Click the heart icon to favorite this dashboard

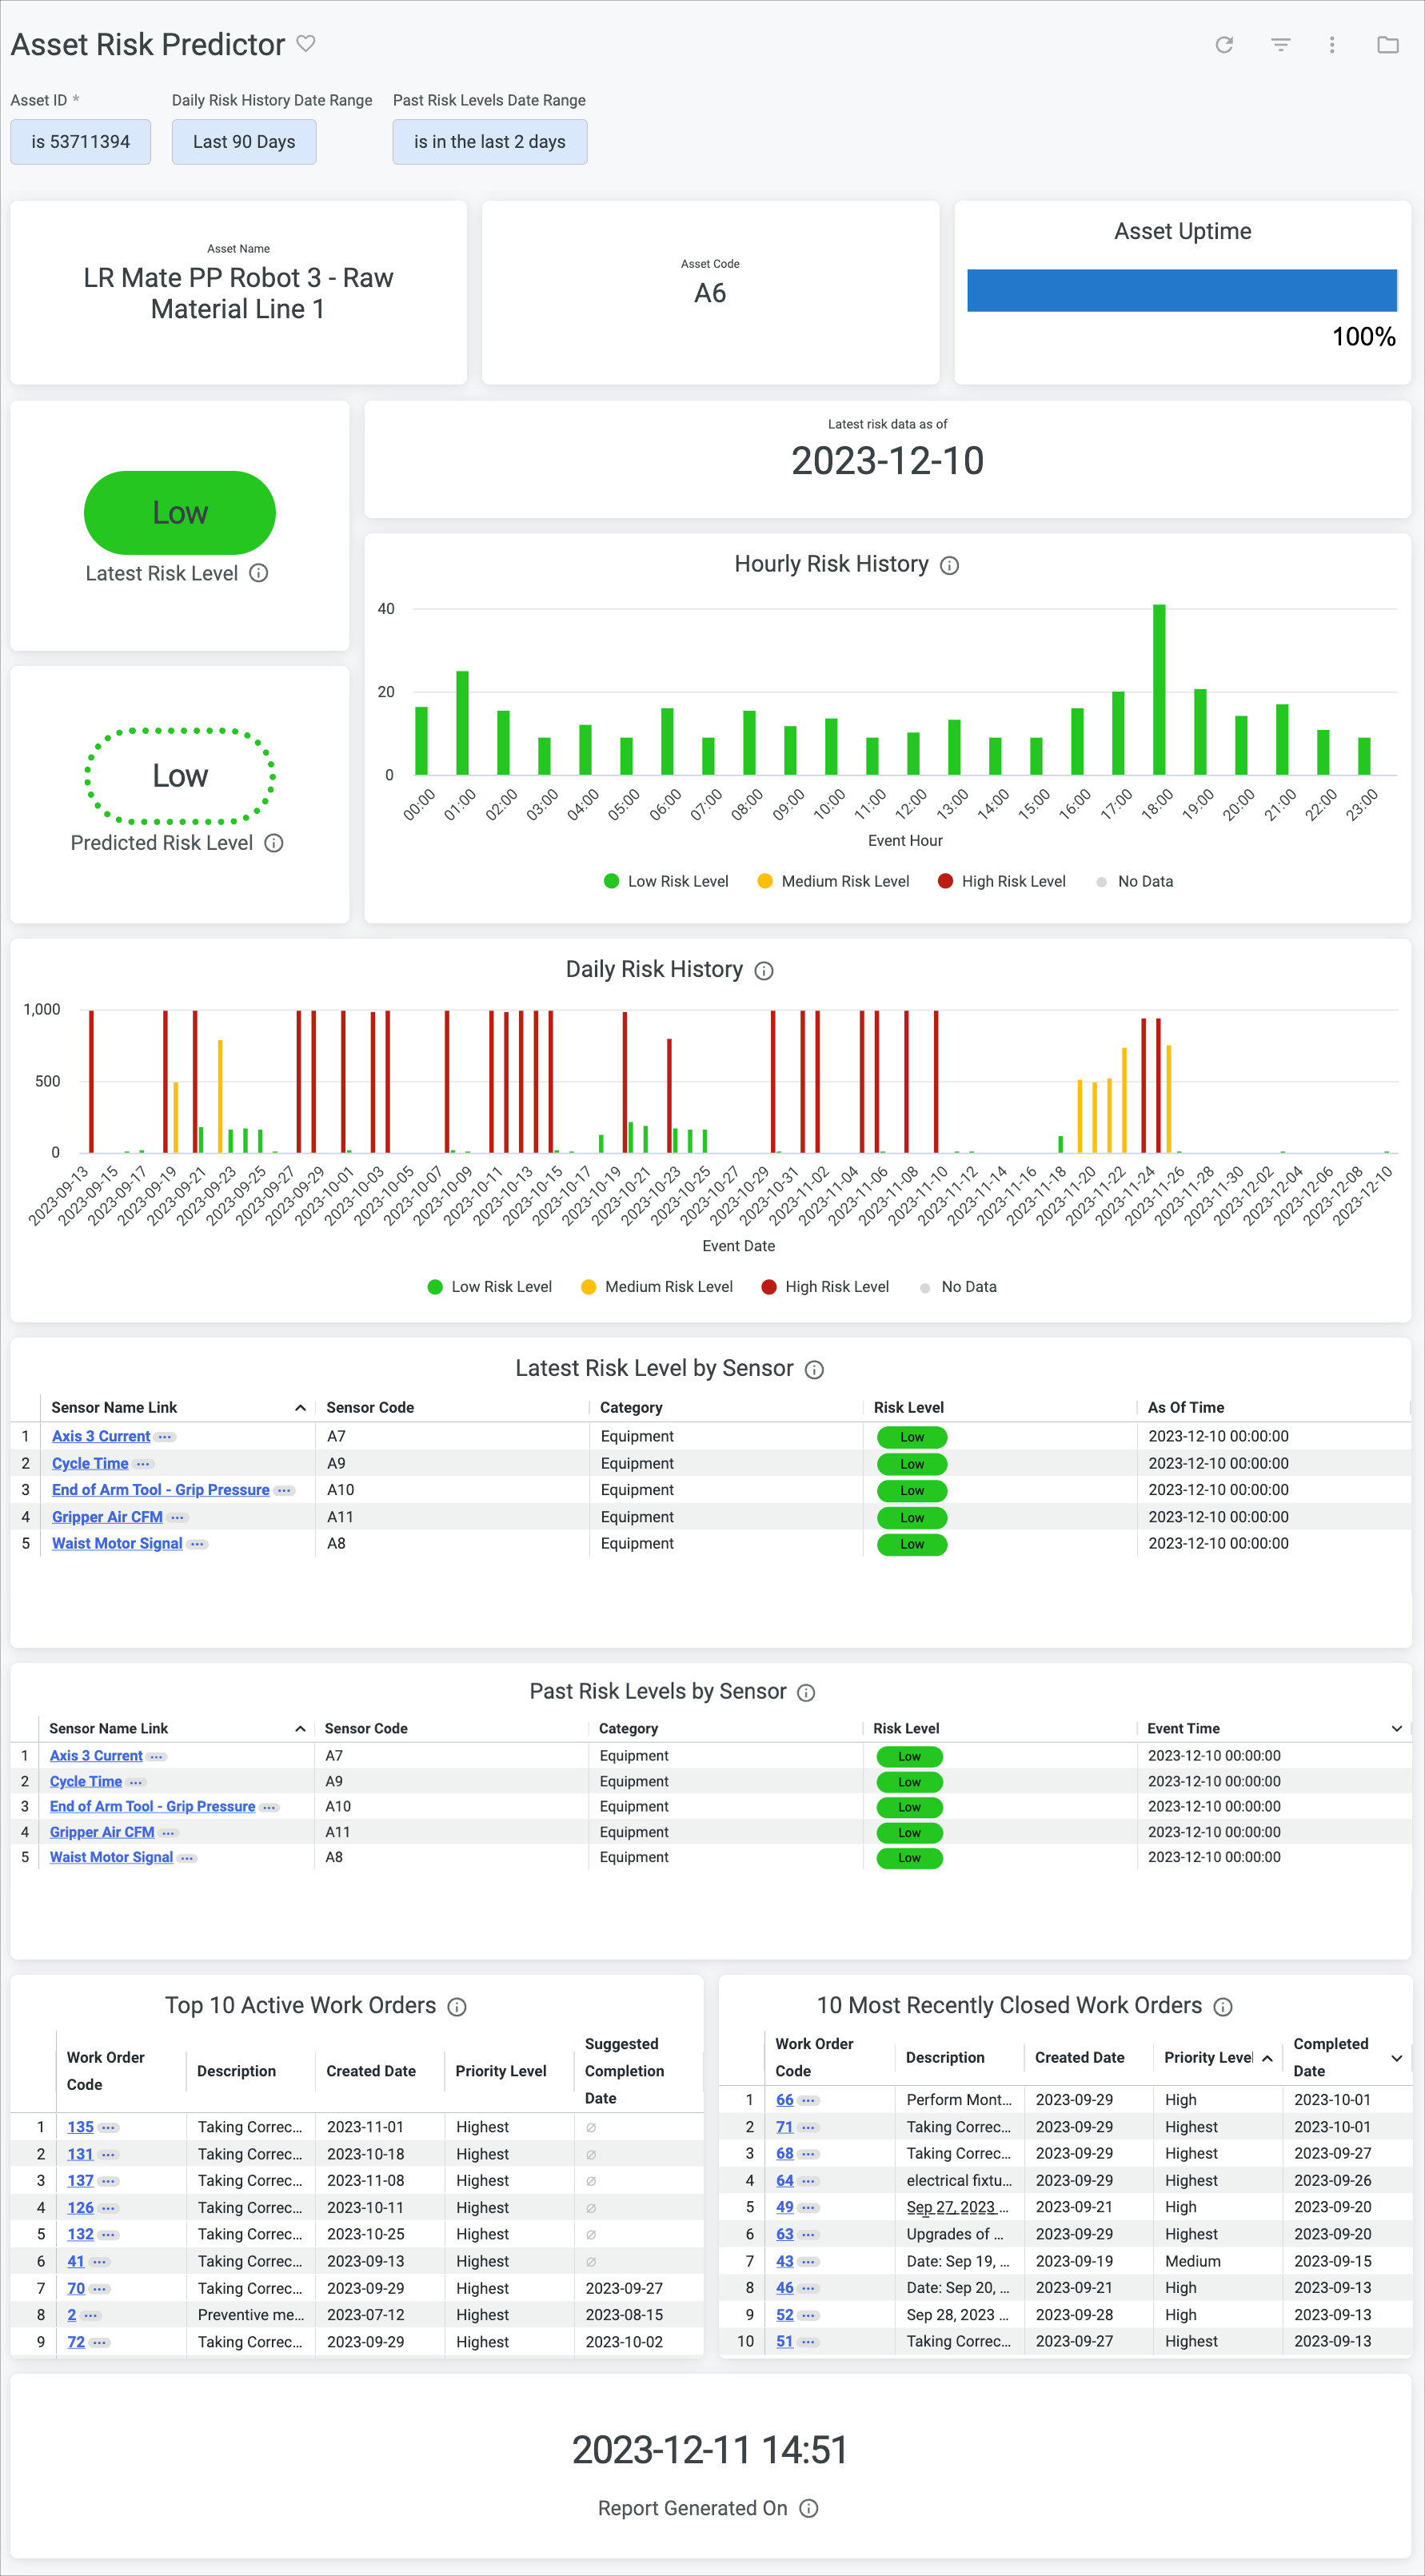click(305, 44)
